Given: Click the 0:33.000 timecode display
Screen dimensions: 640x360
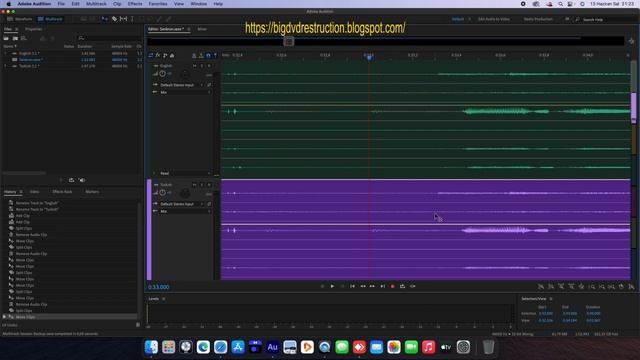Looking at the screenshot, I should pyautogui.click(x=159, y=287).
